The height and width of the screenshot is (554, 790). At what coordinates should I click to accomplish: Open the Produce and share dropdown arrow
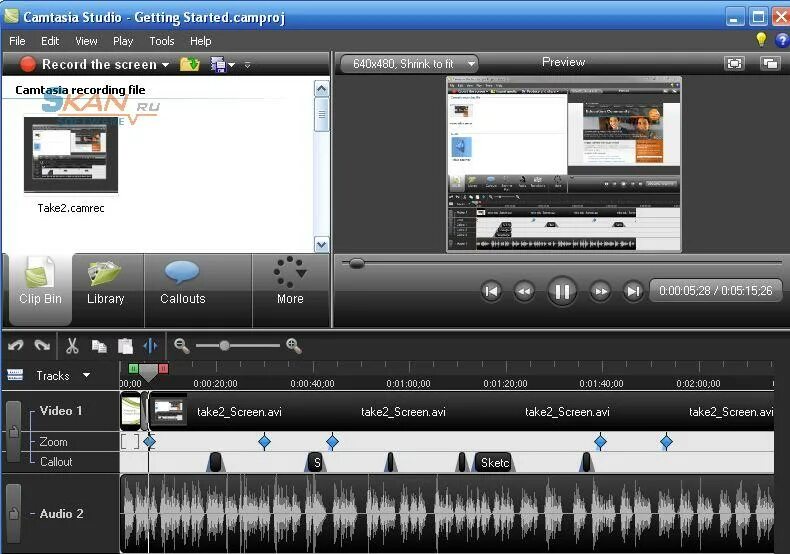(231, 65)
